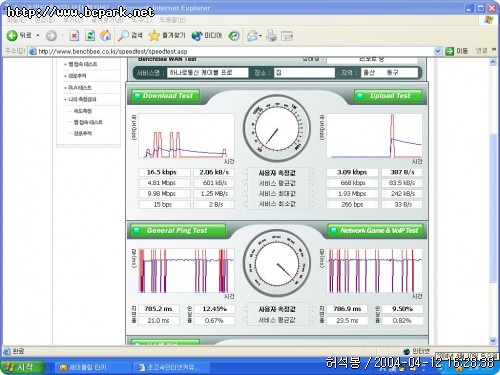Click the value 2.06 kB/s
500x375 pixels.
tap(214, 172)
